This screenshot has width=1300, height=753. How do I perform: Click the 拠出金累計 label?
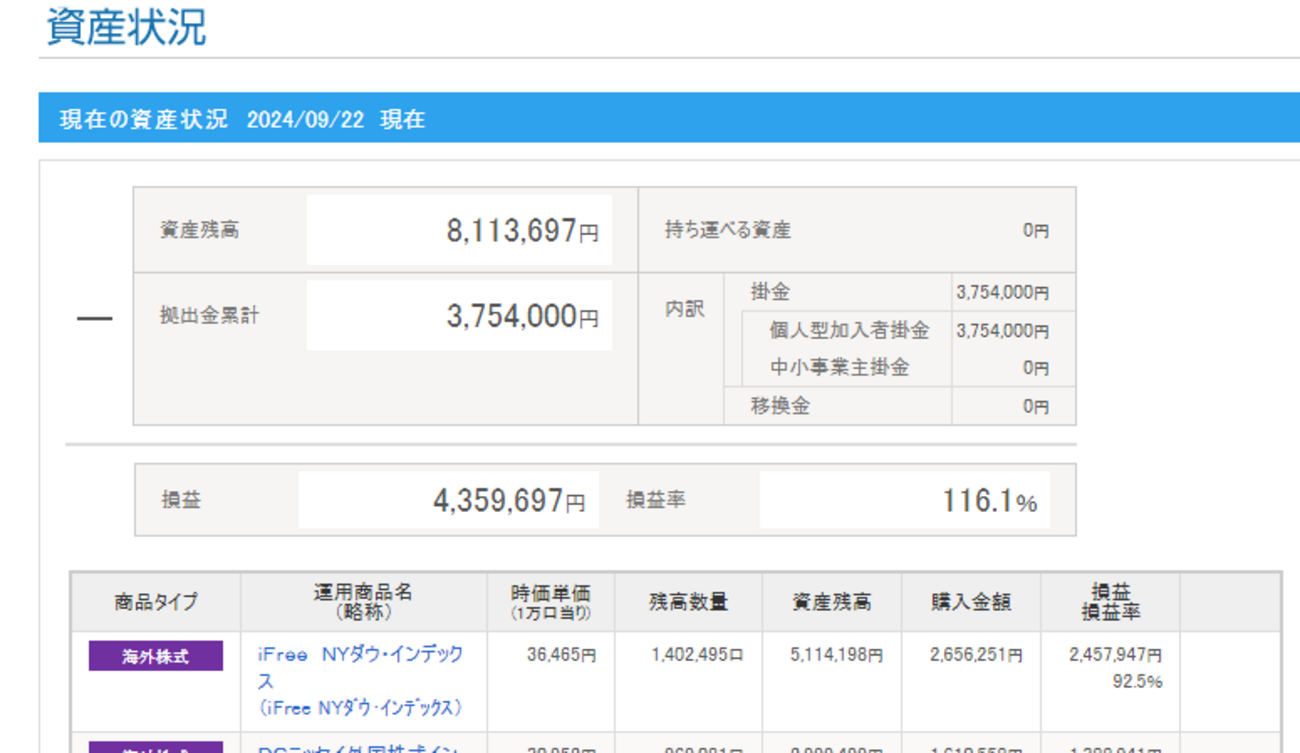tap(210, 316)
